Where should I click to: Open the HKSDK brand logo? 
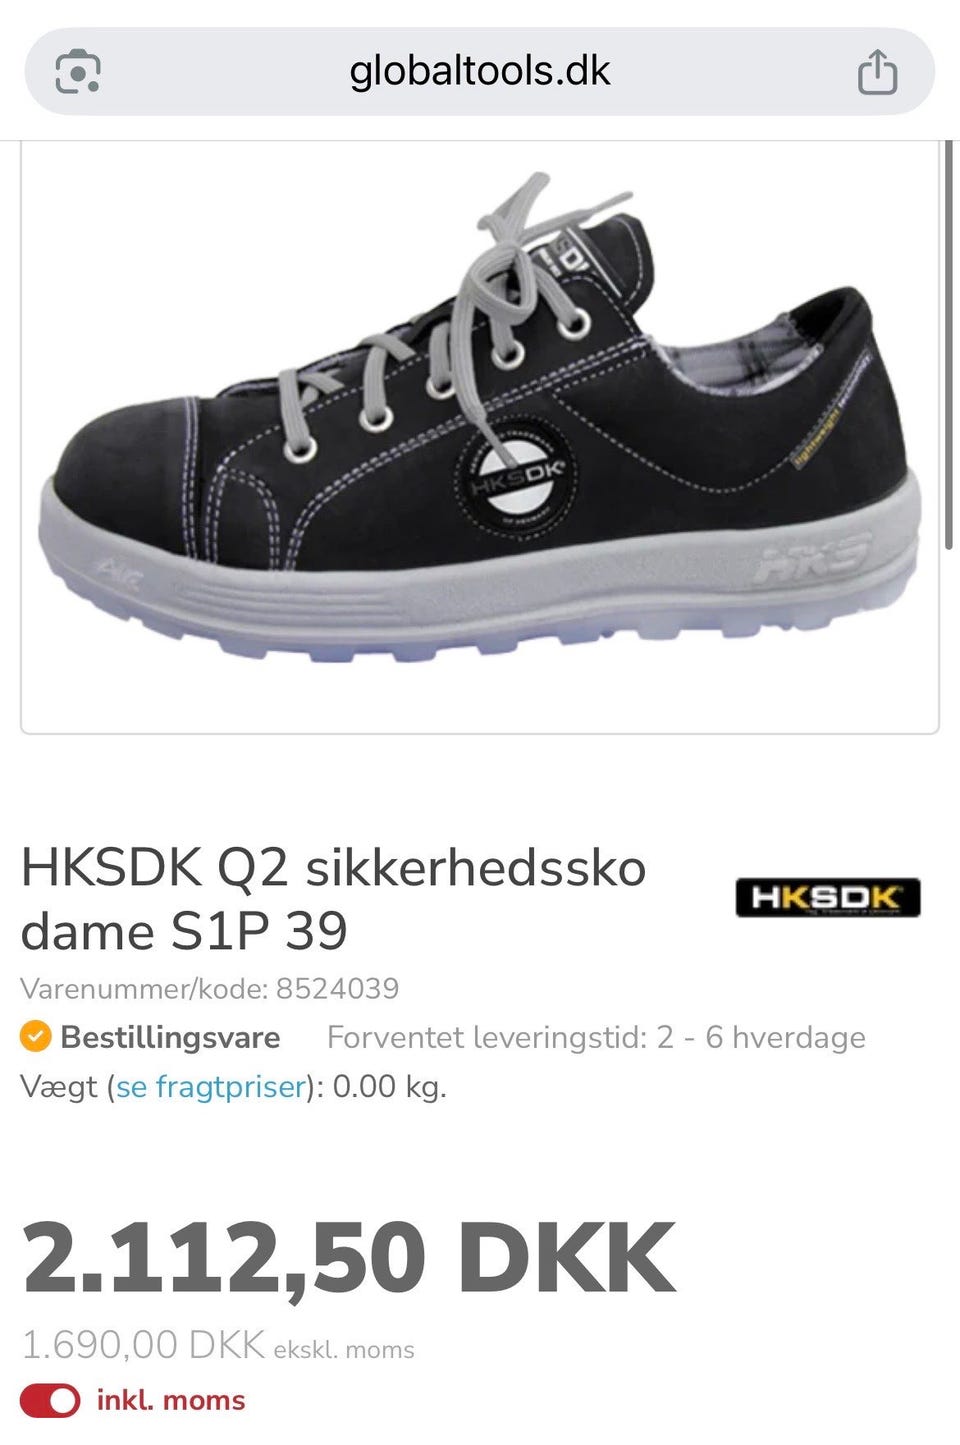(x=828, y=897)
